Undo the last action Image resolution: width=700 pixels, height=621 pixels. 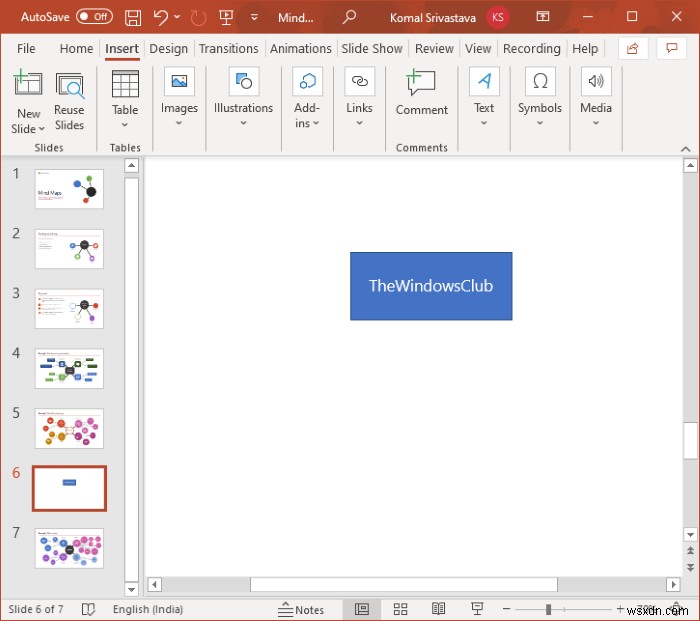click(161, 17)
